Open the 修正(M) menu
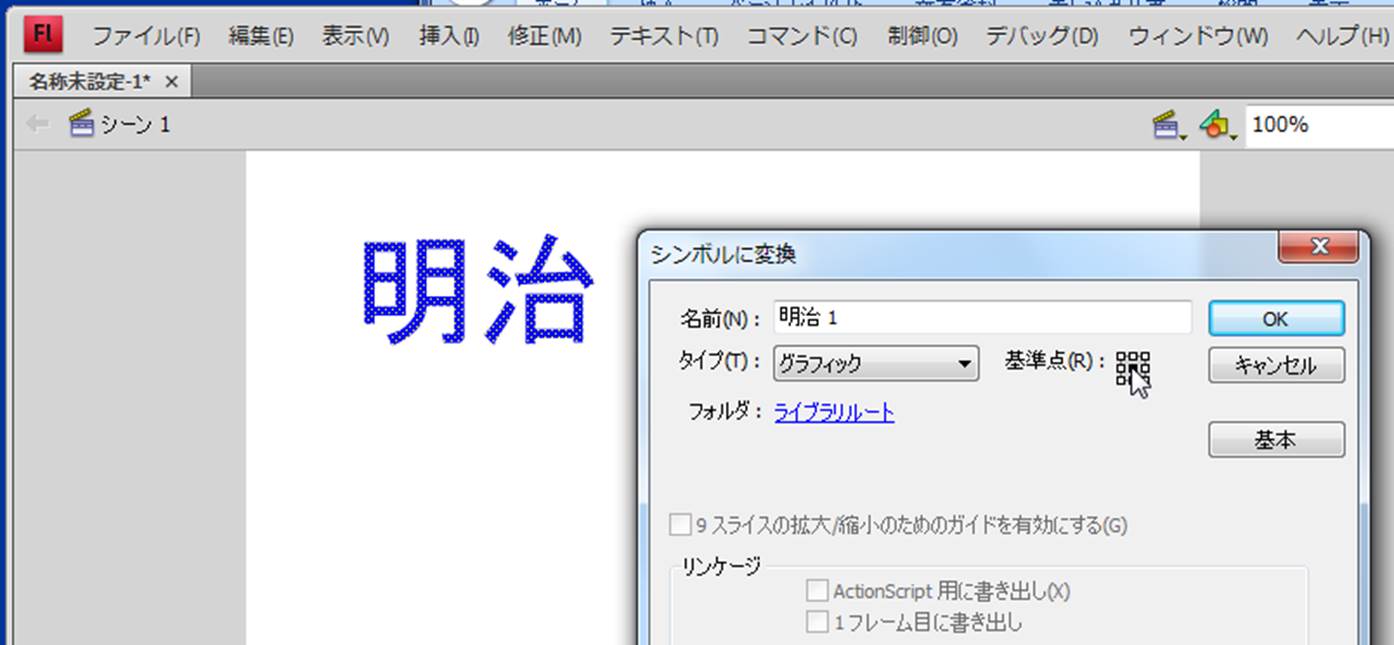This screenshot has height=645, width=1394. 544,37
